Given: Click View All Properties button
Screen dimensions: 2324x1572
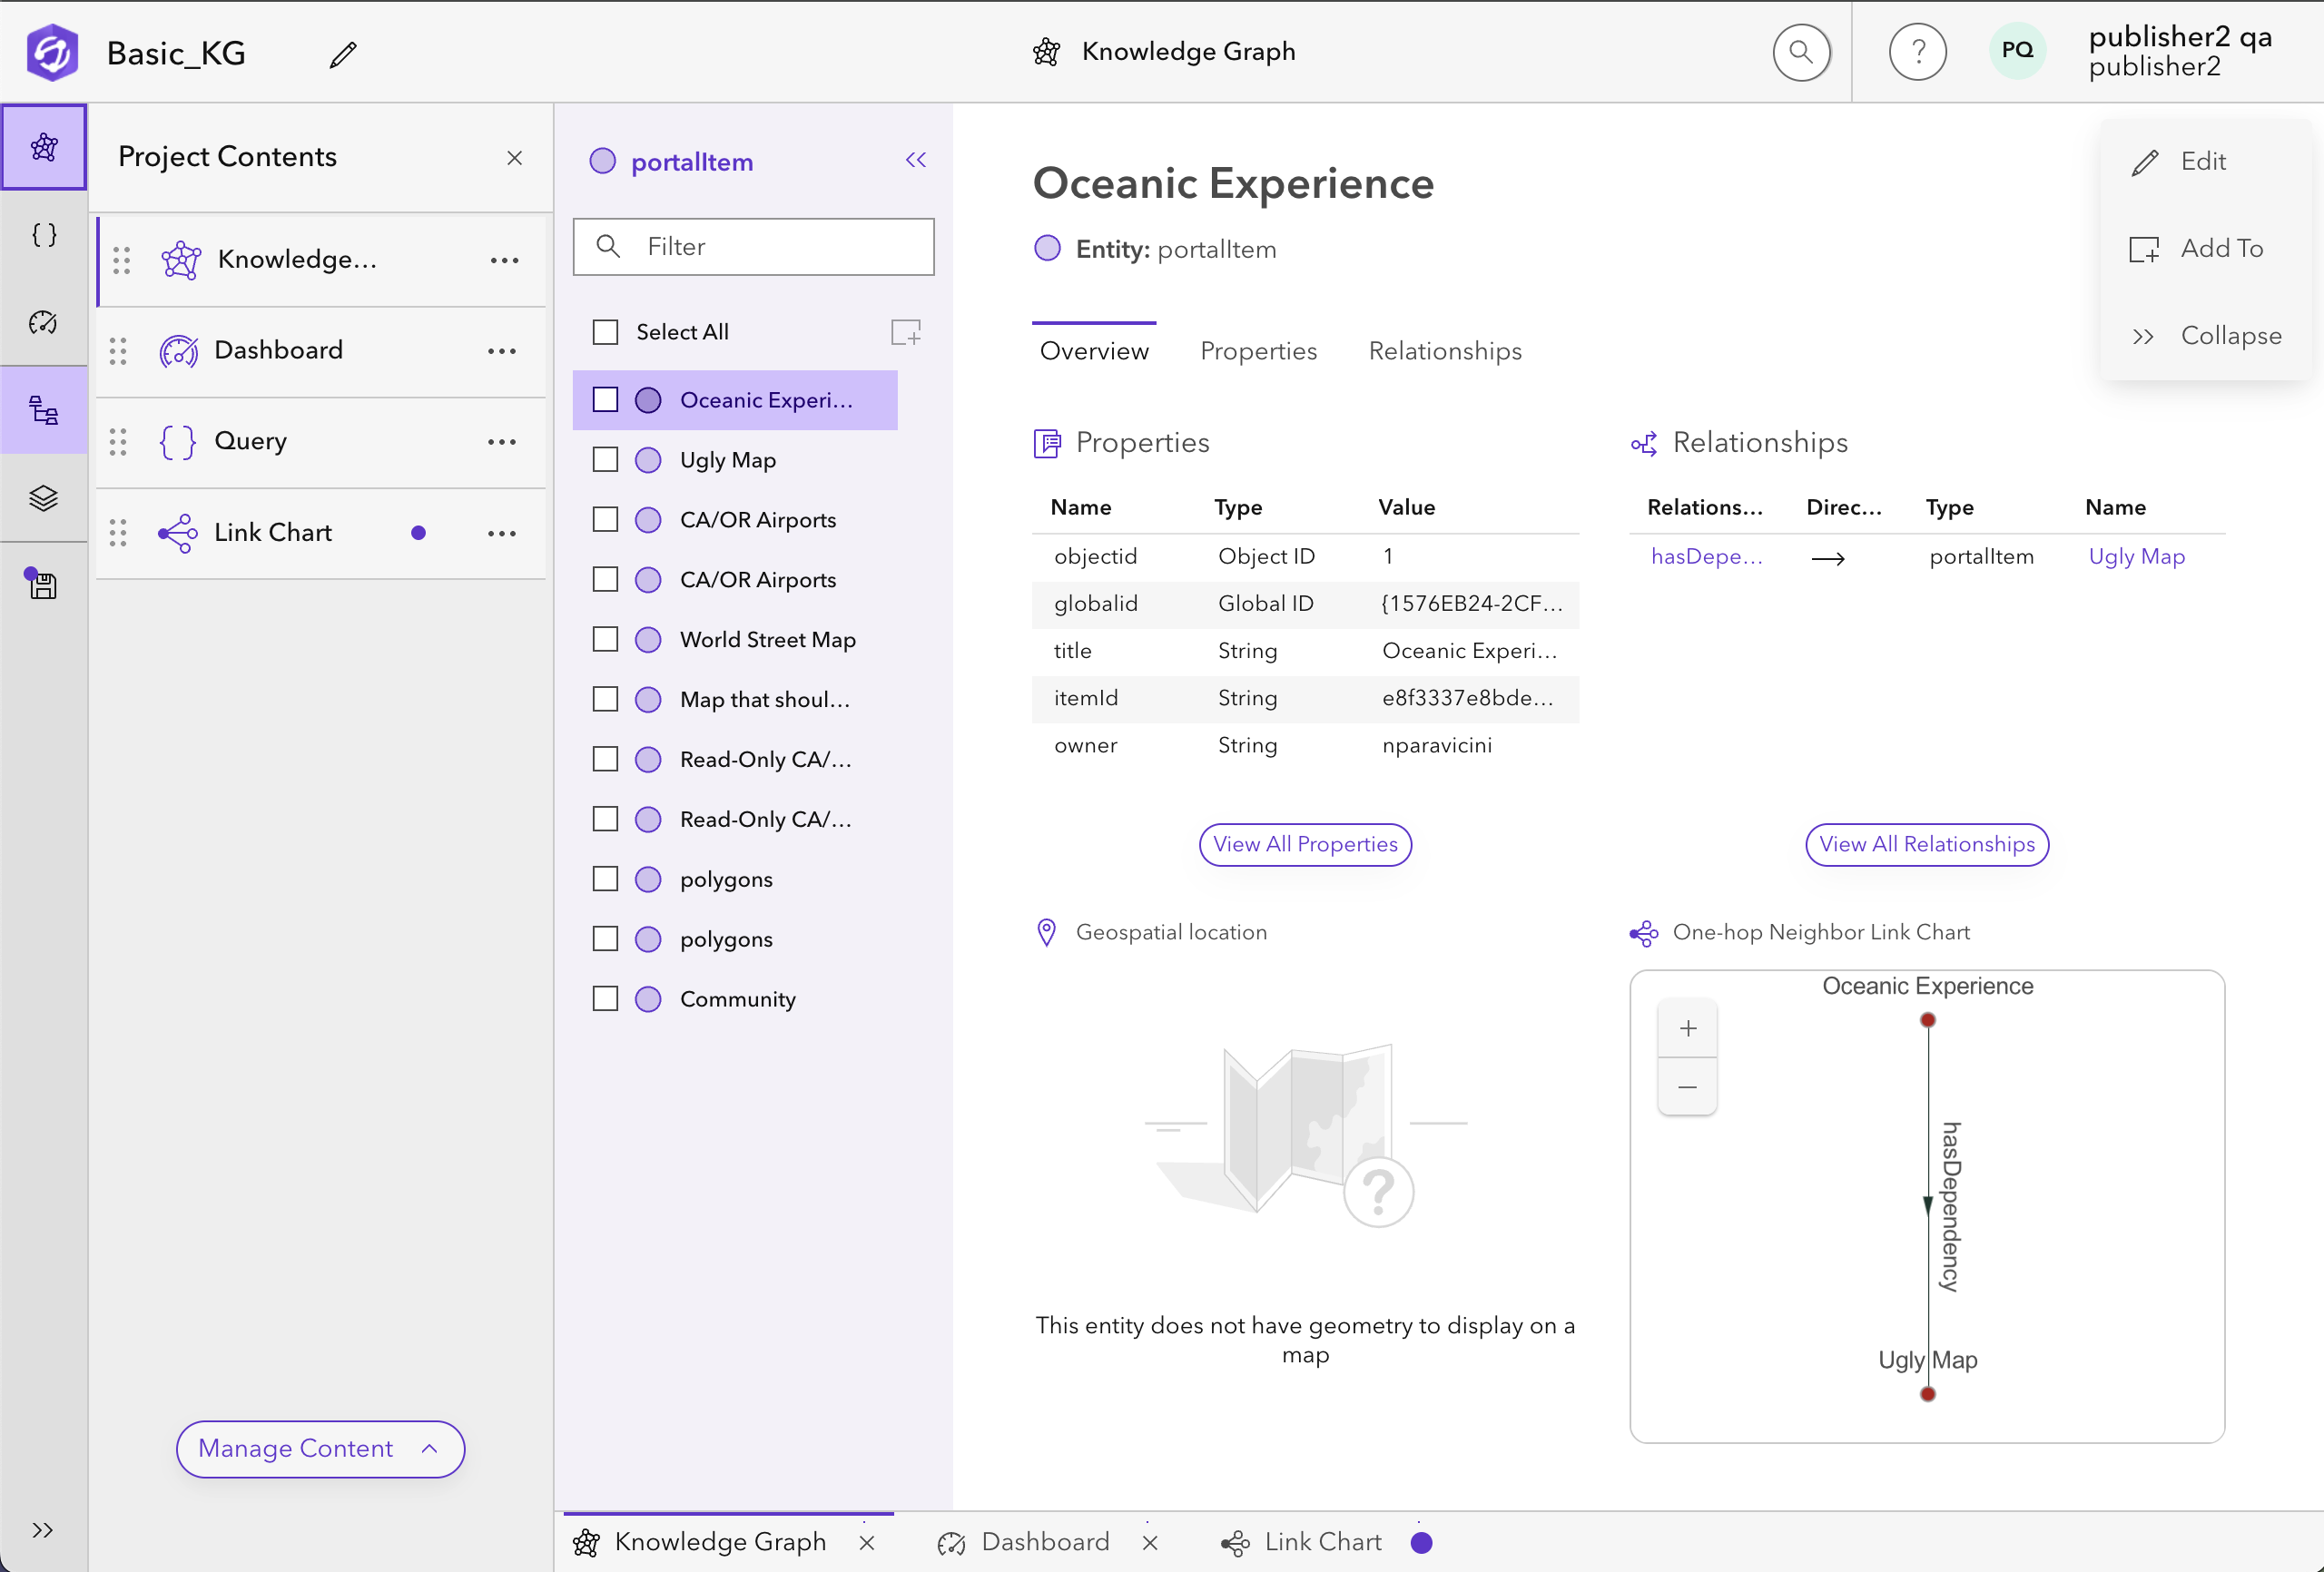Looking at the screenshot, I should coord(1305,844).
